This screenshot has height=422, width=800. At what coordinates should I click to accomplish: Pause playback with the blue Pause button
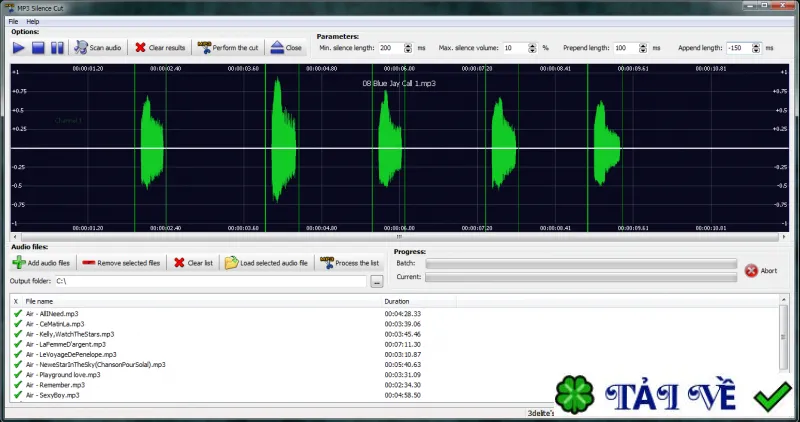[x=57, y=48]
